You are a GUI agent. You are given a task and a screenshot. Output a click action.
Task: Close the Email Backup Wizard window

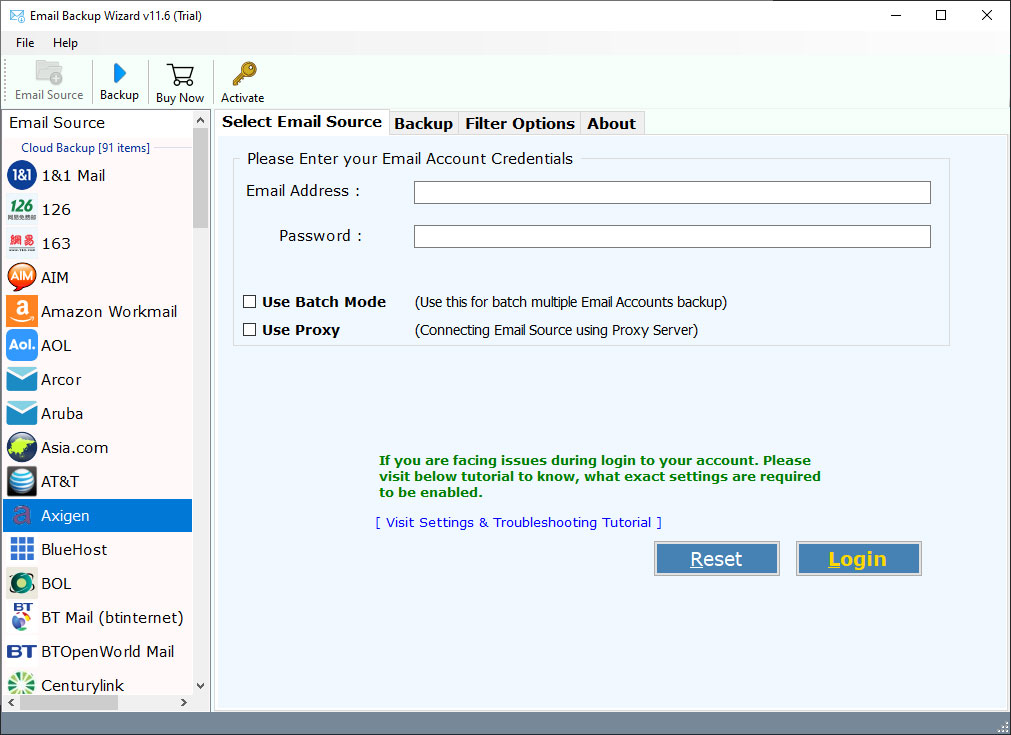986,15
